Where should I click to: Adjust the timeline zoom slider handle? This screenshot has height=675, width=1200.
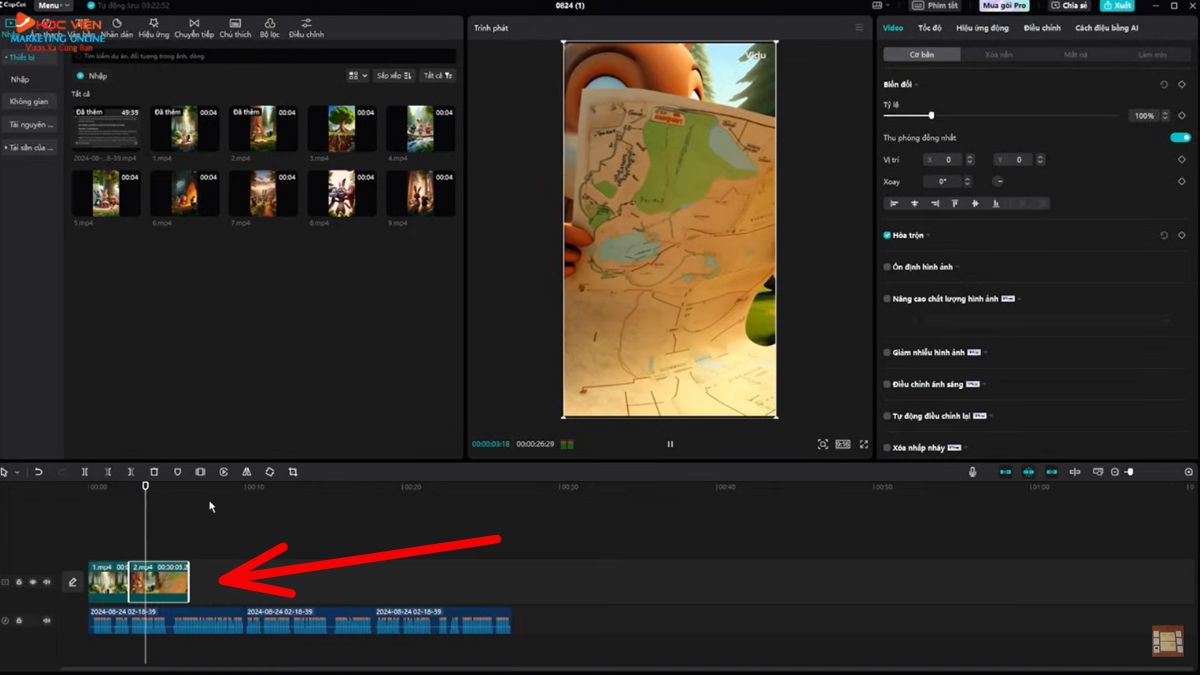[x=1129, y=472]
